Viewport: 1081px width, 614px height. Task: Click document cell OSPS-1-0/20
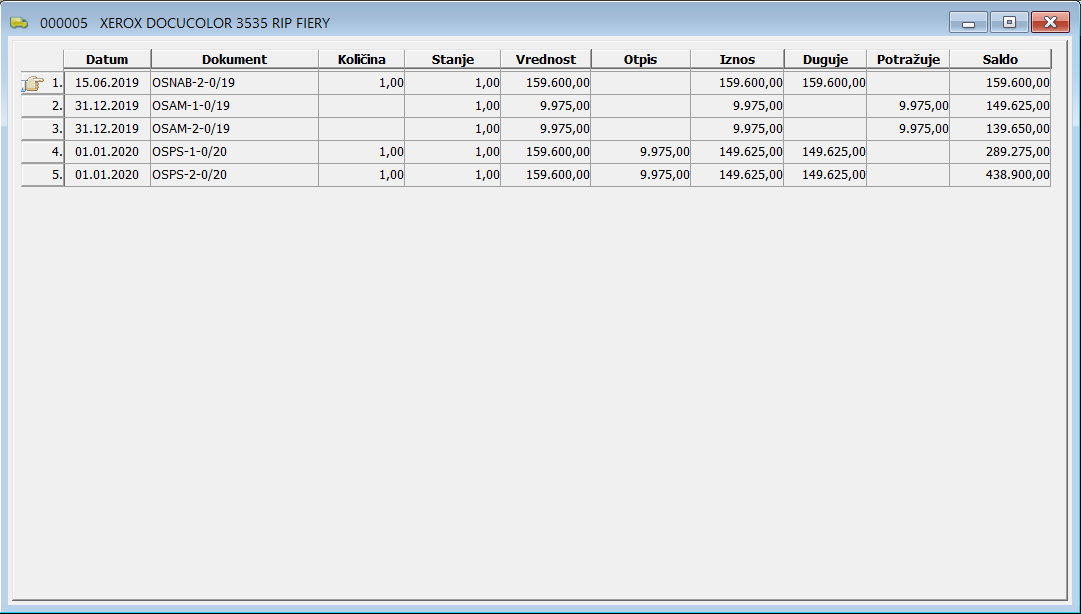coord(234,151)
